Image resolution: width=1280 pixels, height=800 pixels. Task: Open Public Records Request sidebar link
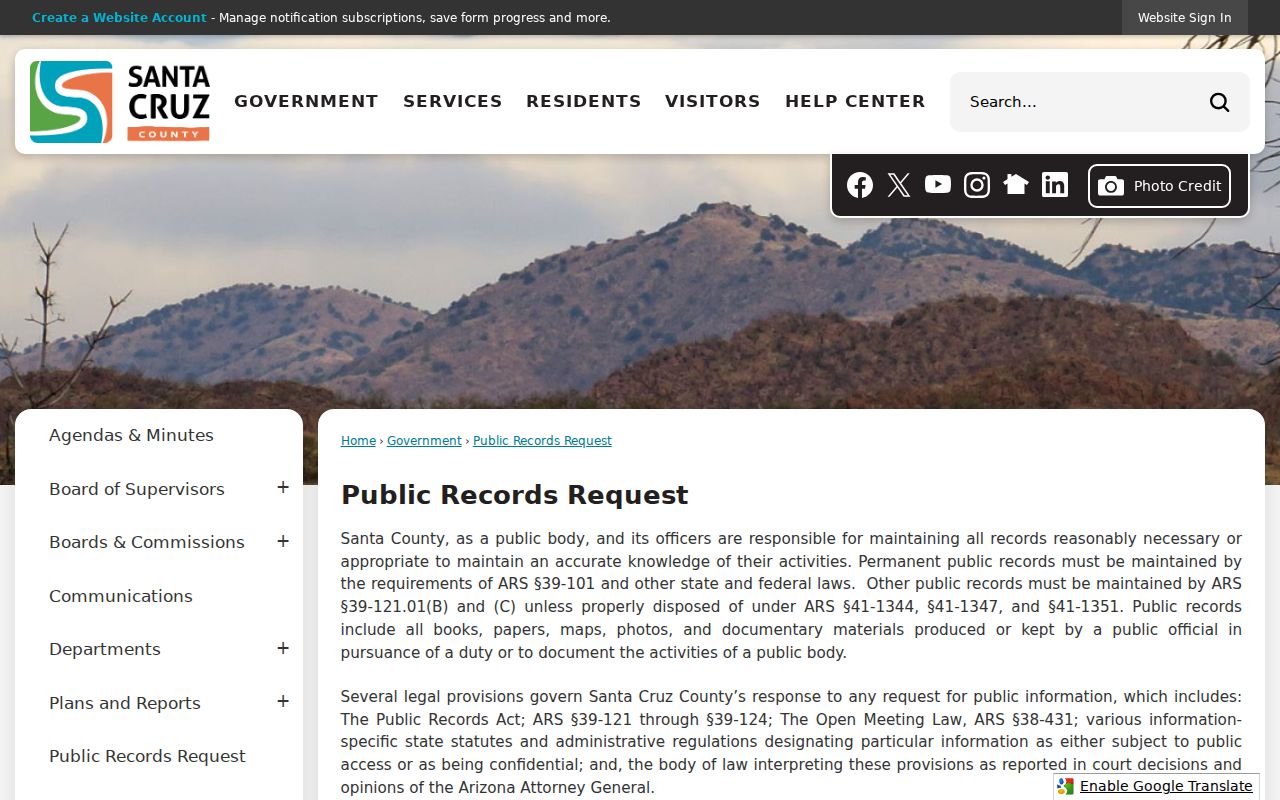click(147, 756)
